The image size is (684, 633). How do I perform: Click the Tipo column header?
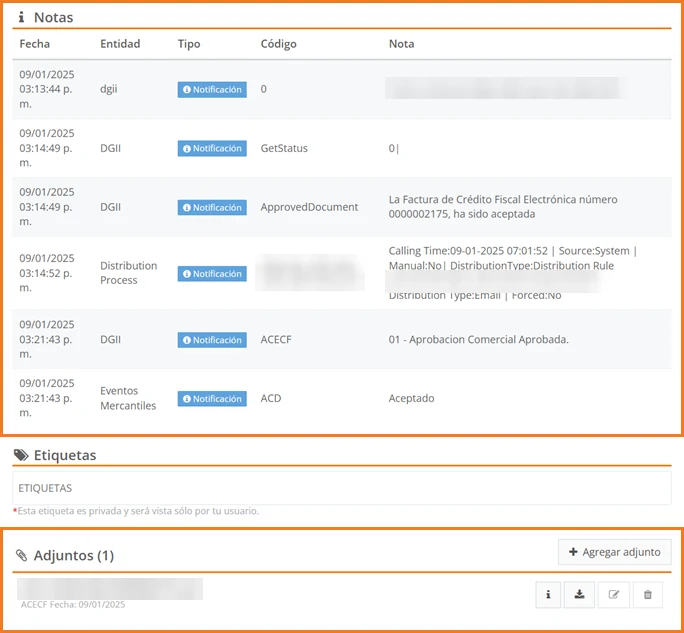point(189,44)
